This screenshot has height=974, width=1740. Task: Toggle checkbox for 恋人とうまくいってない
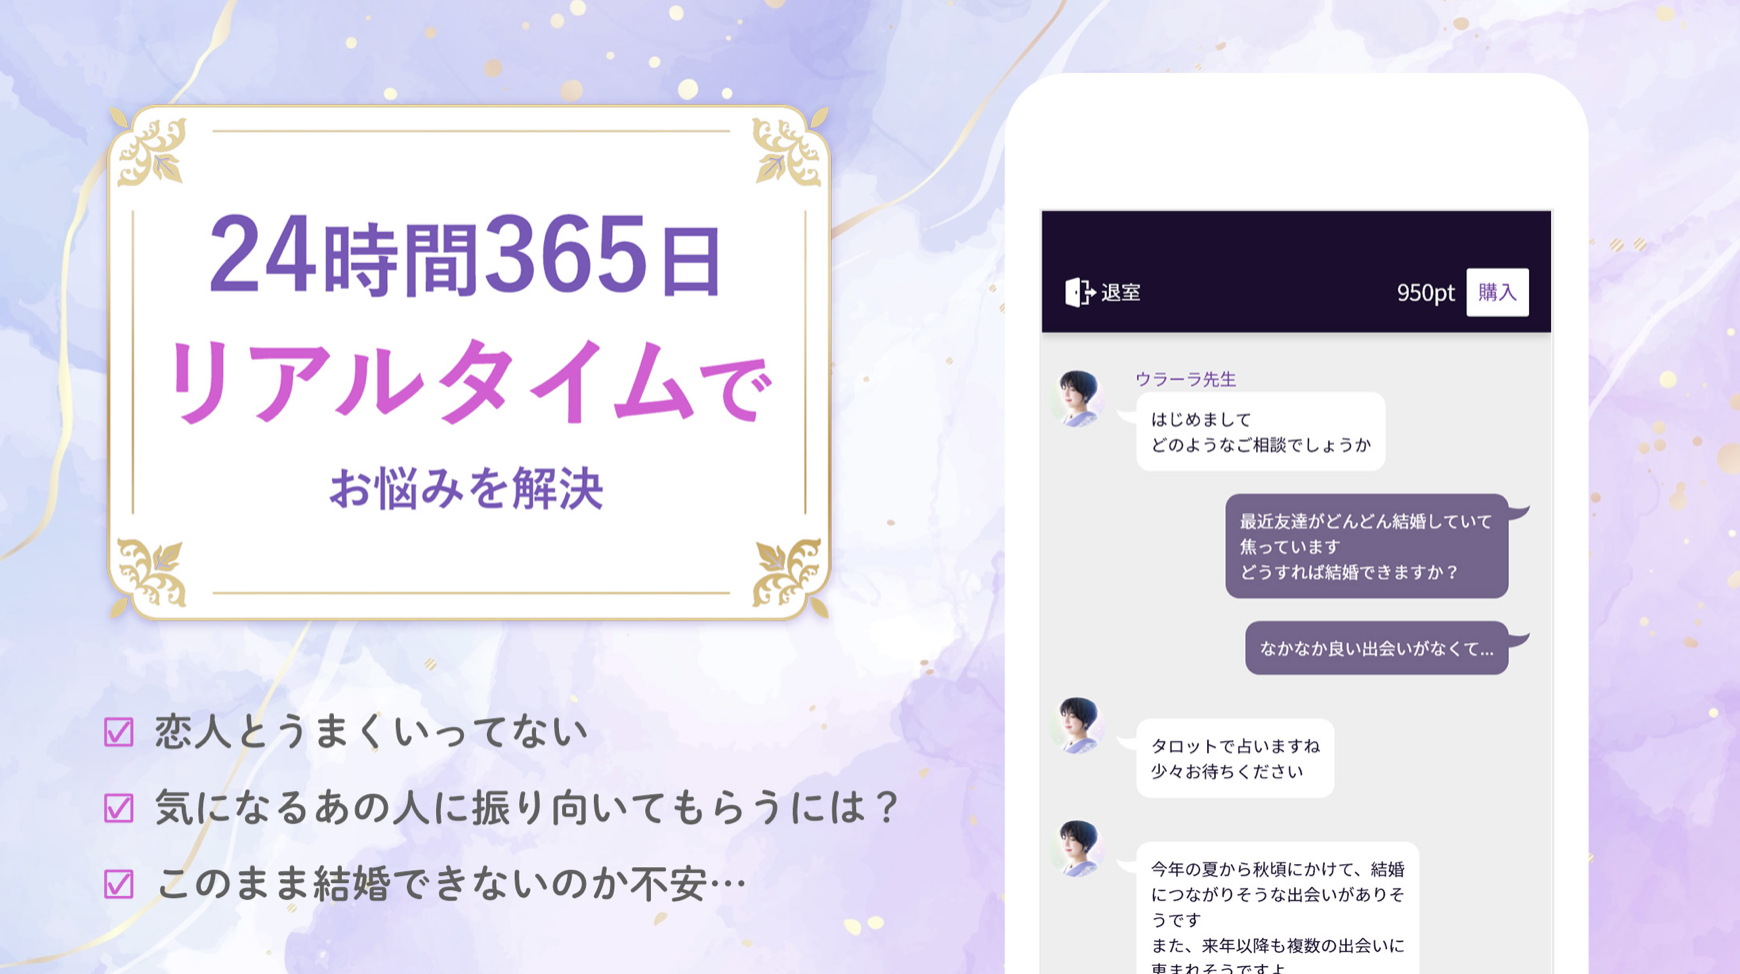pyautogui.click(x=119, y=732)
